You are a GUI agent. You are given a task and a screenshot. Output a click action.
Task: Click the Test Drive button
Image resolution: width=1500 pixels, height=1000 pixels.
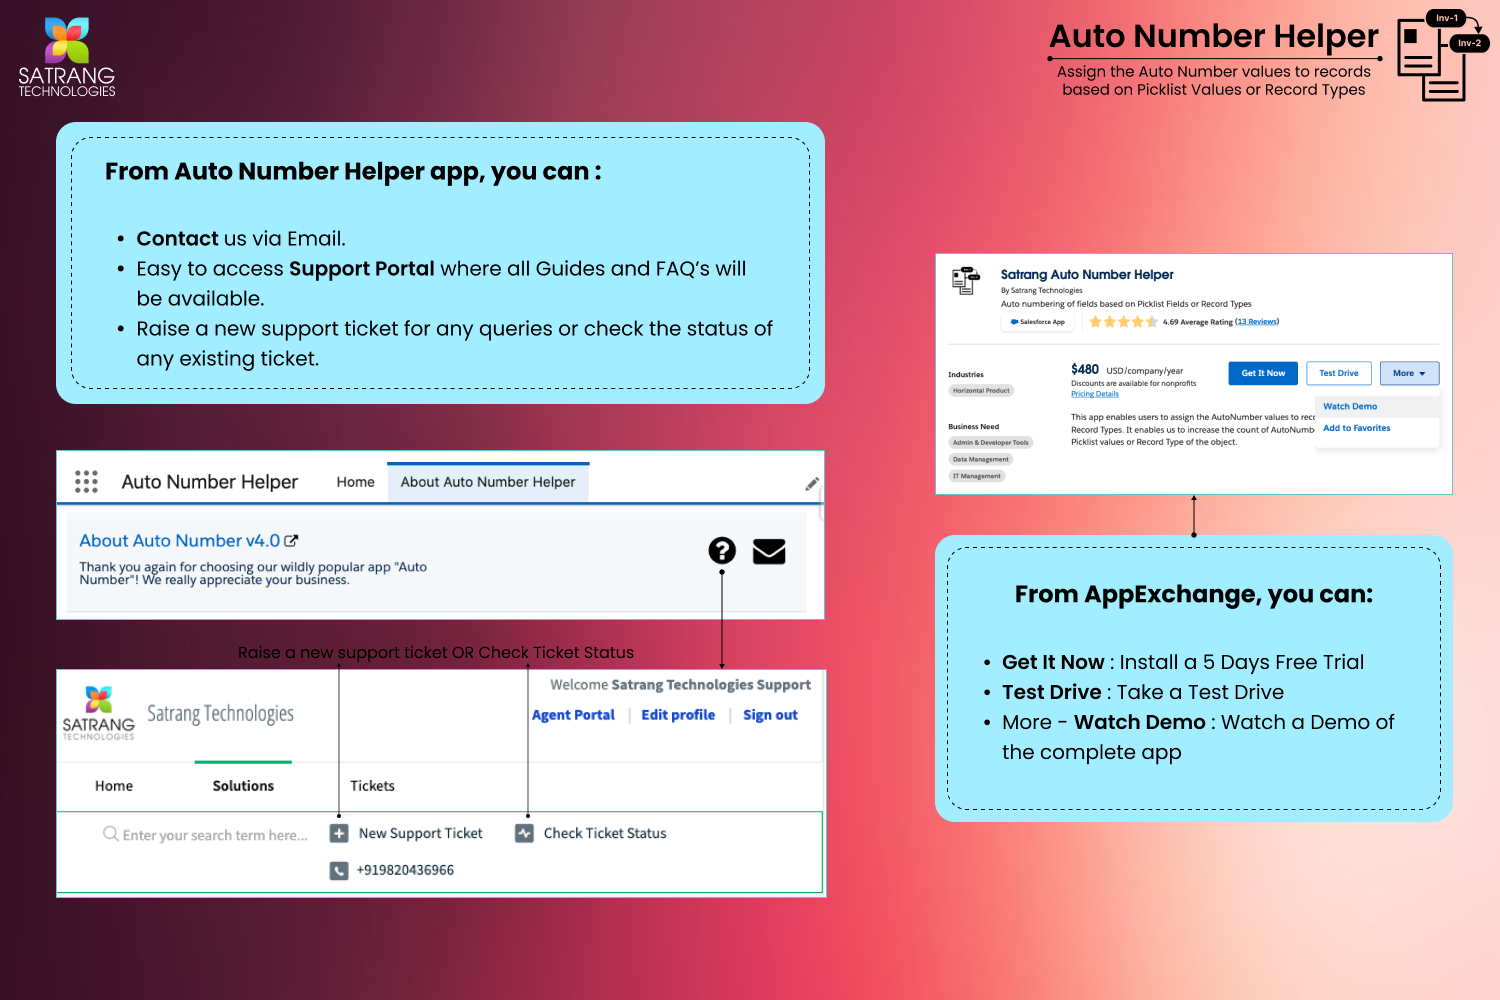tap(1338, 373)
